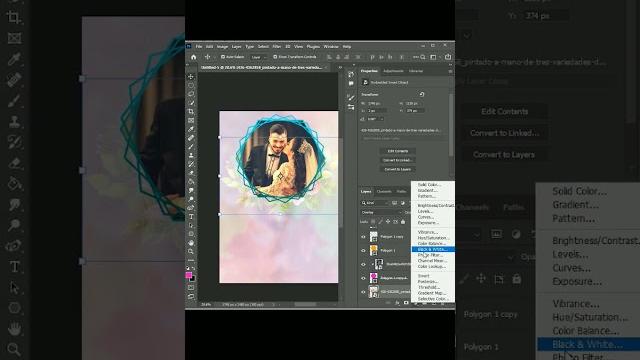Screen dimensions: 640x360
Task: Click the Add layer mask icon under Layers
Action: point(406,303)
